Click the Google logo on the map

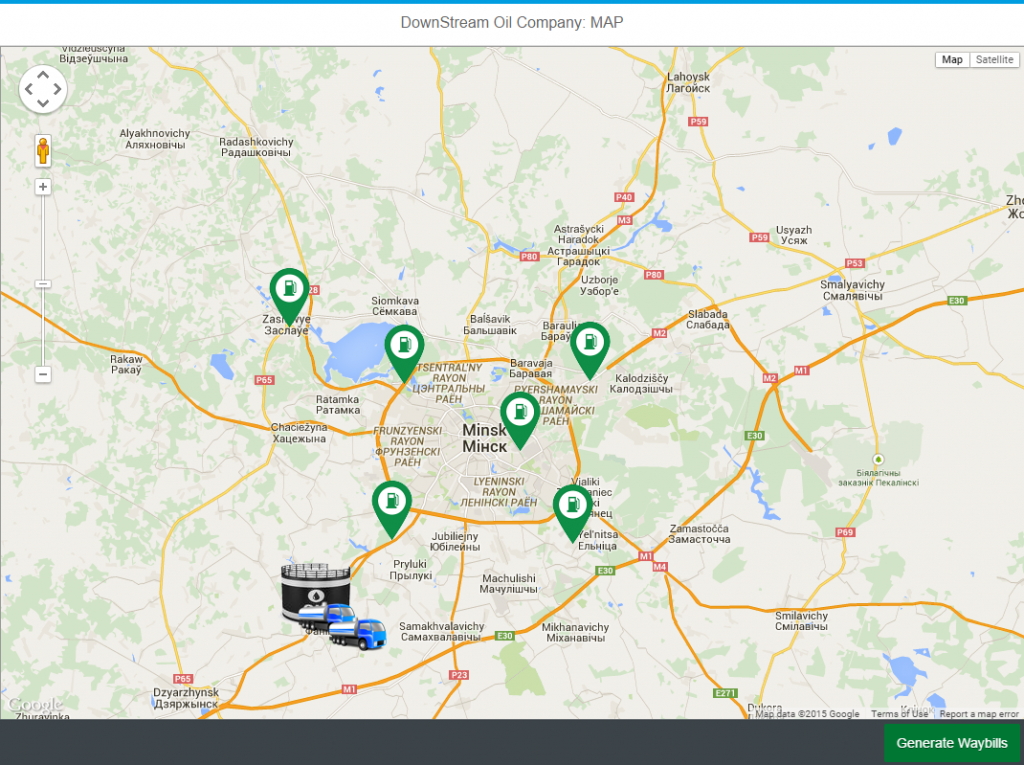pos(35,705)
